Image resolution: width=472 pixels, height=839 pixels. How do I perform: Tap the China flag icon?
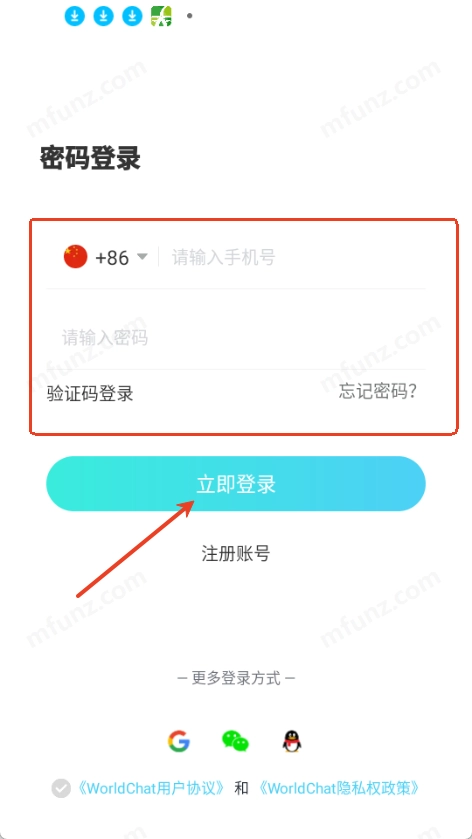75,257
